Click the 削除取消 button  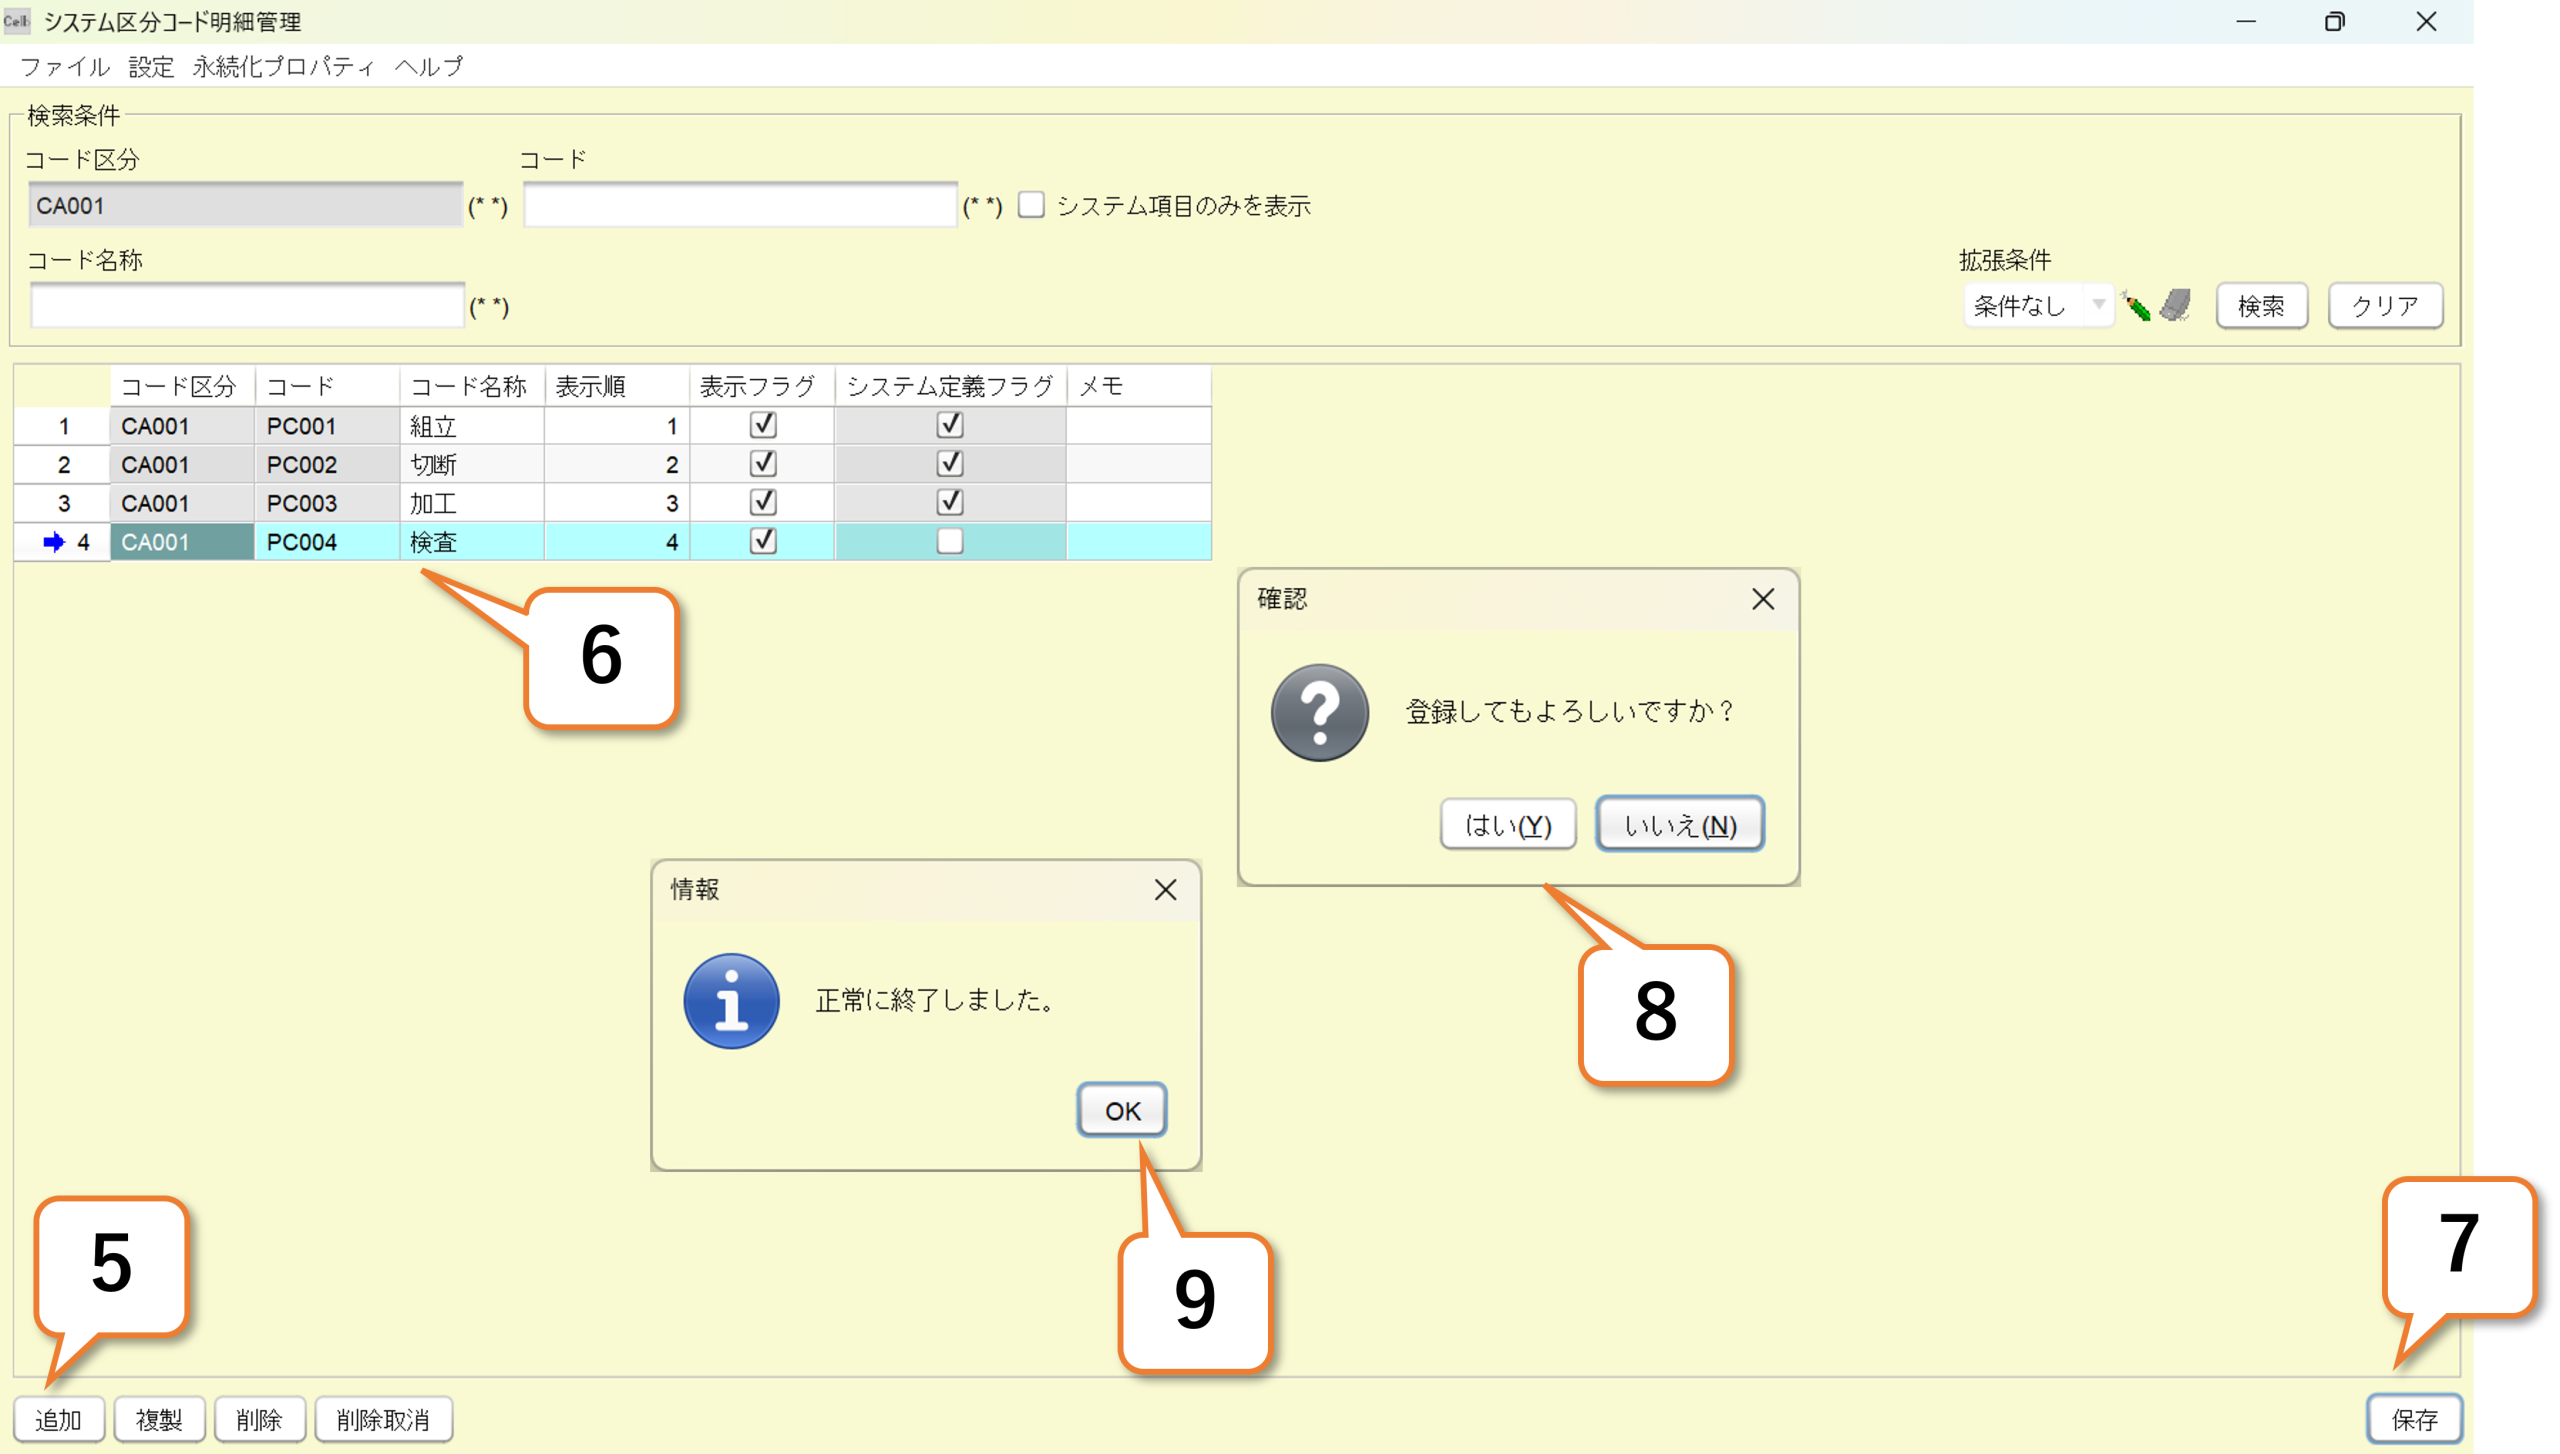(383, 1420)
